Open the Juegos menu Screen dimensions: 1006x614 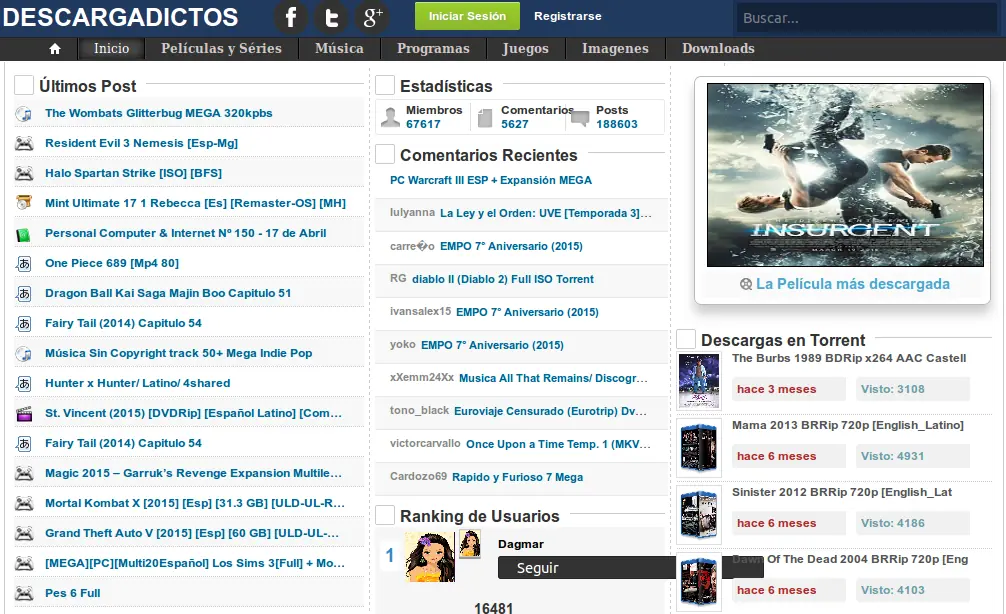(525, 49)
